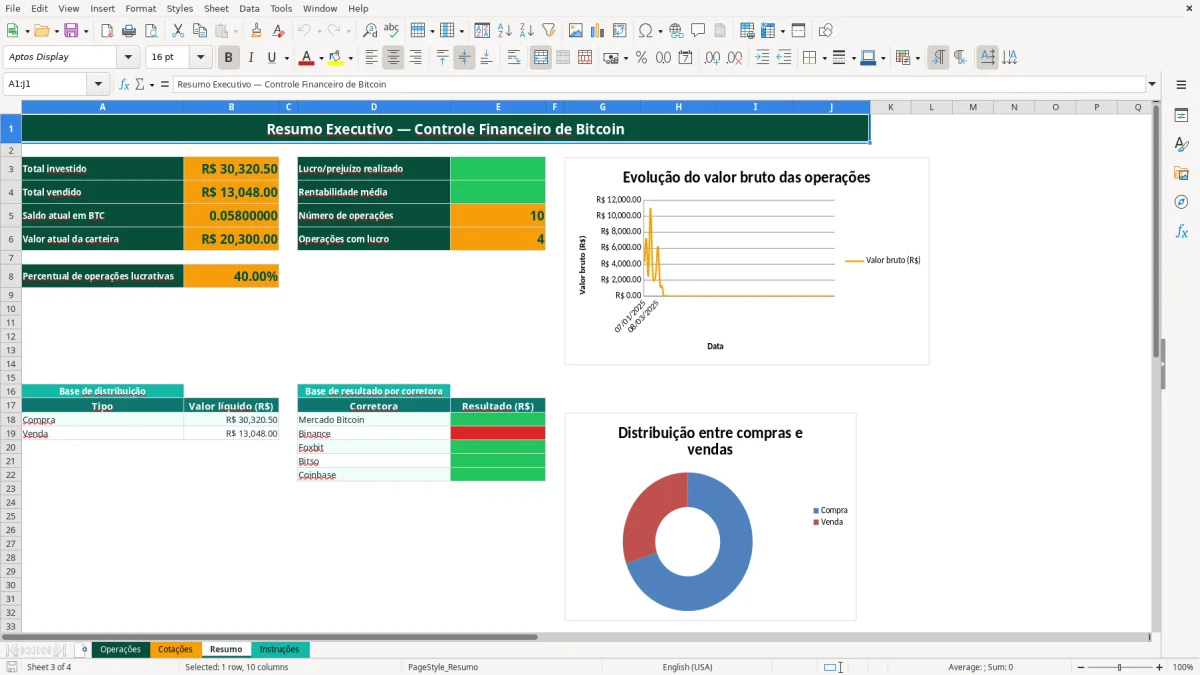Open the sidebar Navigator
Image resolution: width=1200 pixels, height=675 pixels.
pyautogui.click(x=1181, y=202)
